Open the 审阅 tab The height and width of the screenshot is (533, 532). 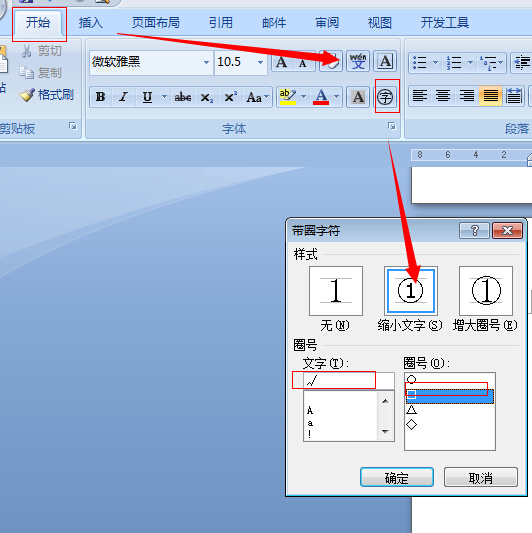[x=327, y=23]
